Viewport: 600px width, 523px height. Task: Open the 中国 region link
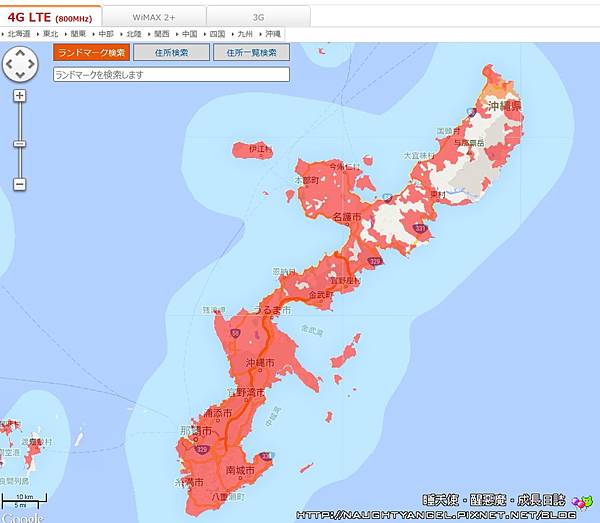(189, 34)
